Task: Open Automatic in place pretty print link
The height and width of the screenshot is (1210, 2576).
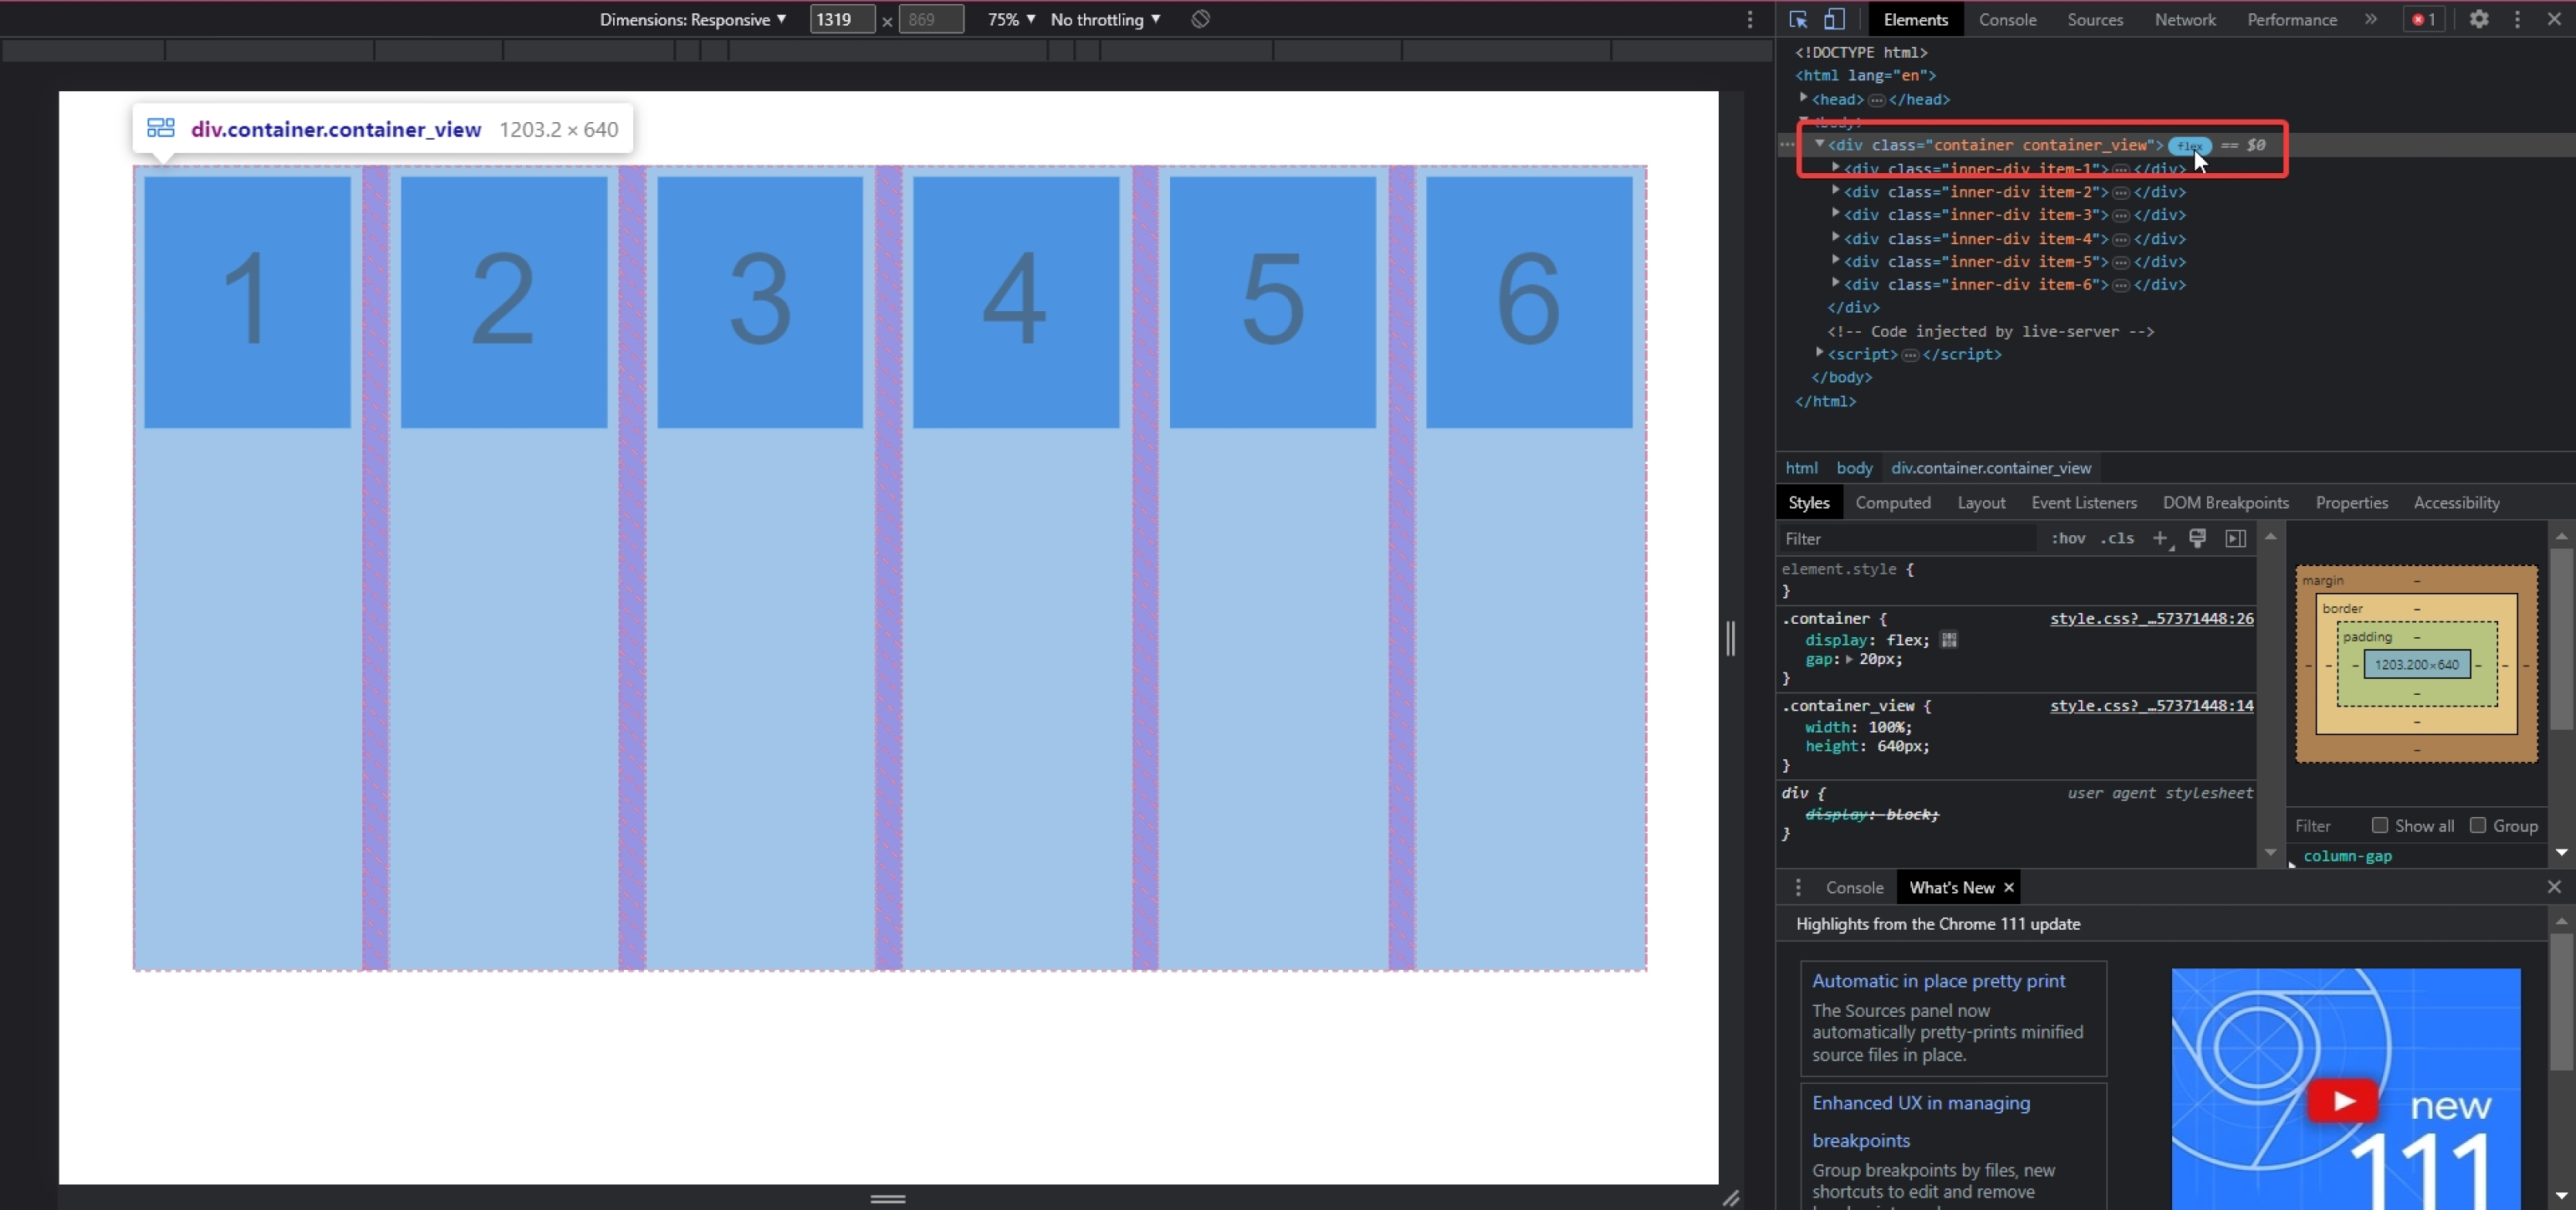Action: click(1938, 981)
